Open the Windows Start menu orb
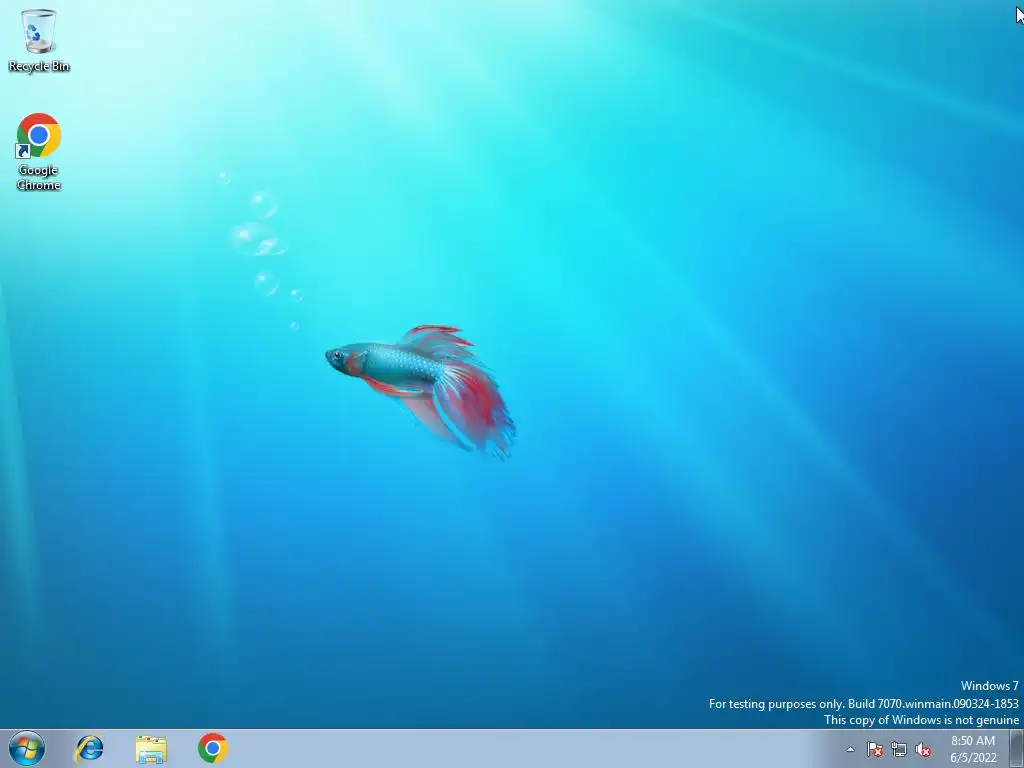Viewport: 1024px width, 768px height. [27, 748]
